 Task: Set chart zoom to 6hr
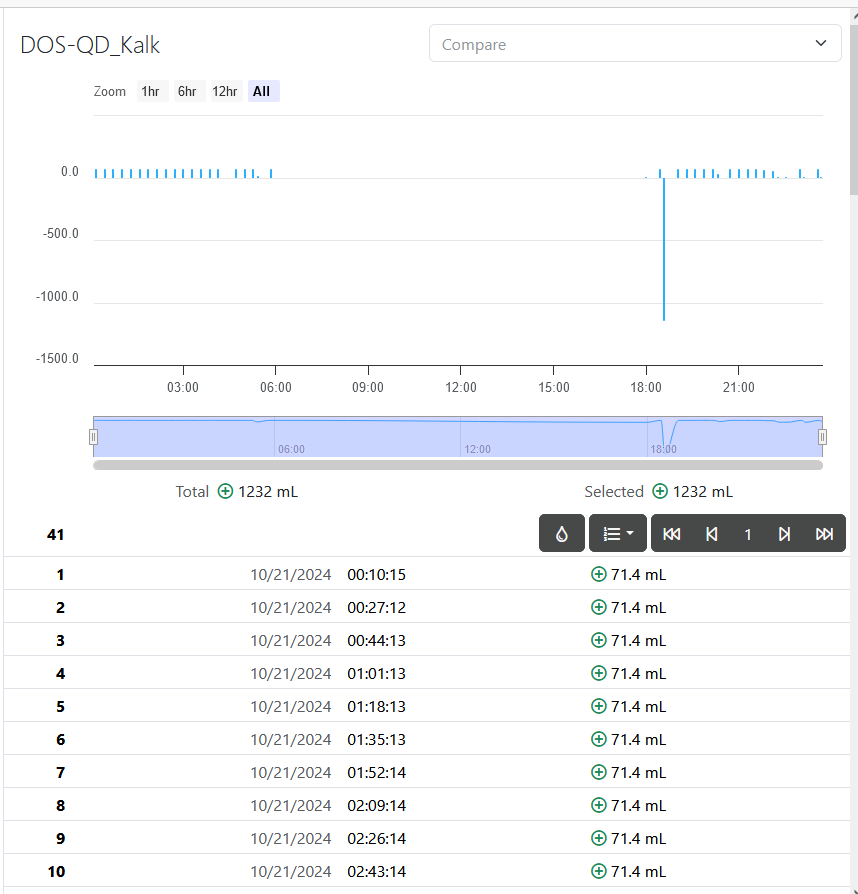coord(187,91)
